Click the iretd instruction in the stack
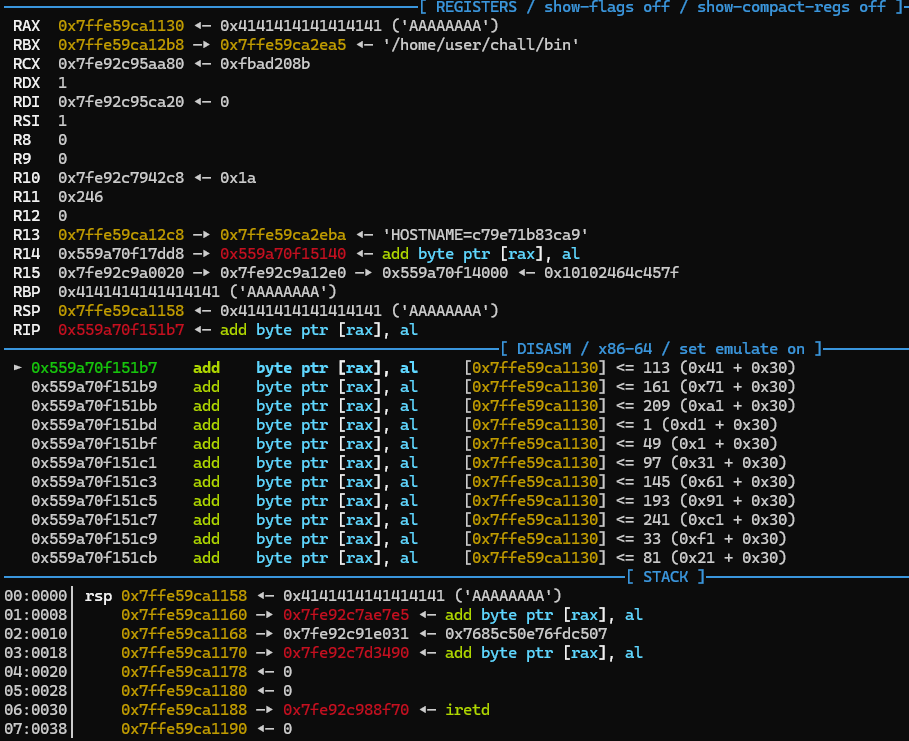 [468, 709]
